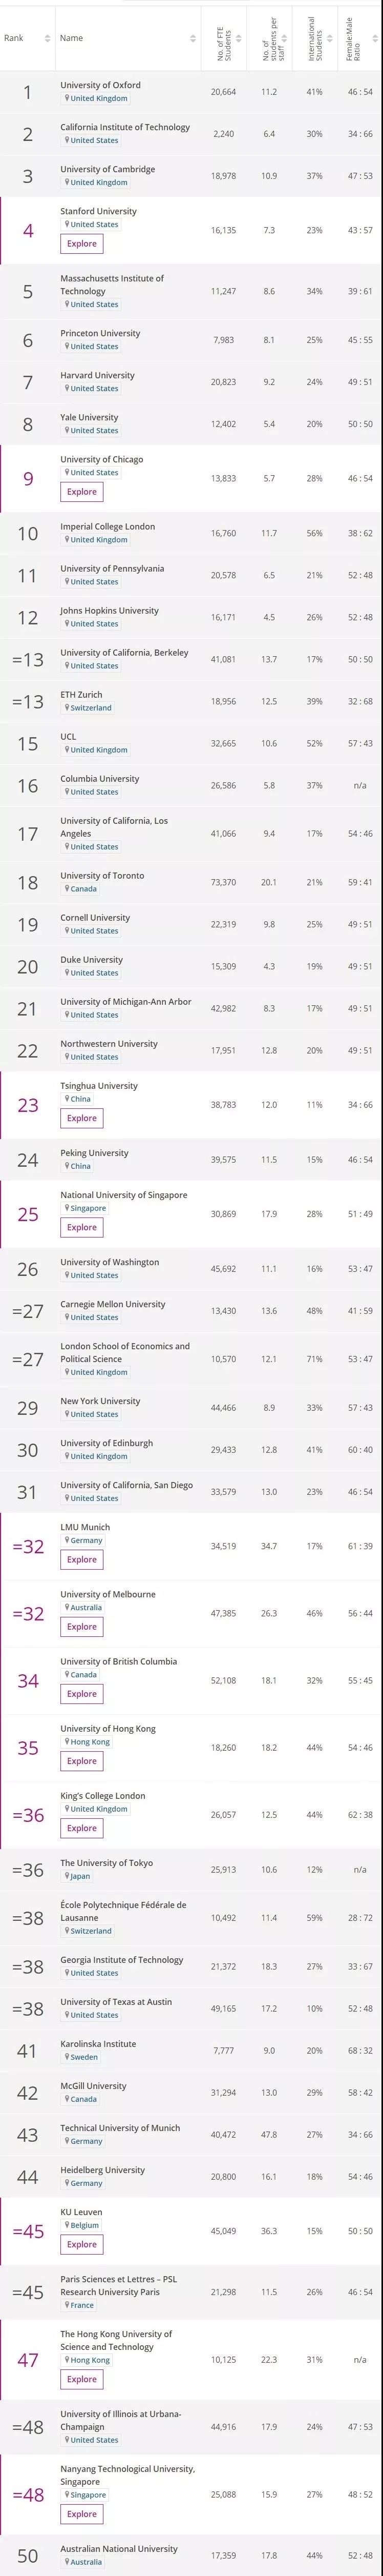Viewport: 383px width, 2576px height.
Task: Sort by International Students arrows
Action: [332, 39]
